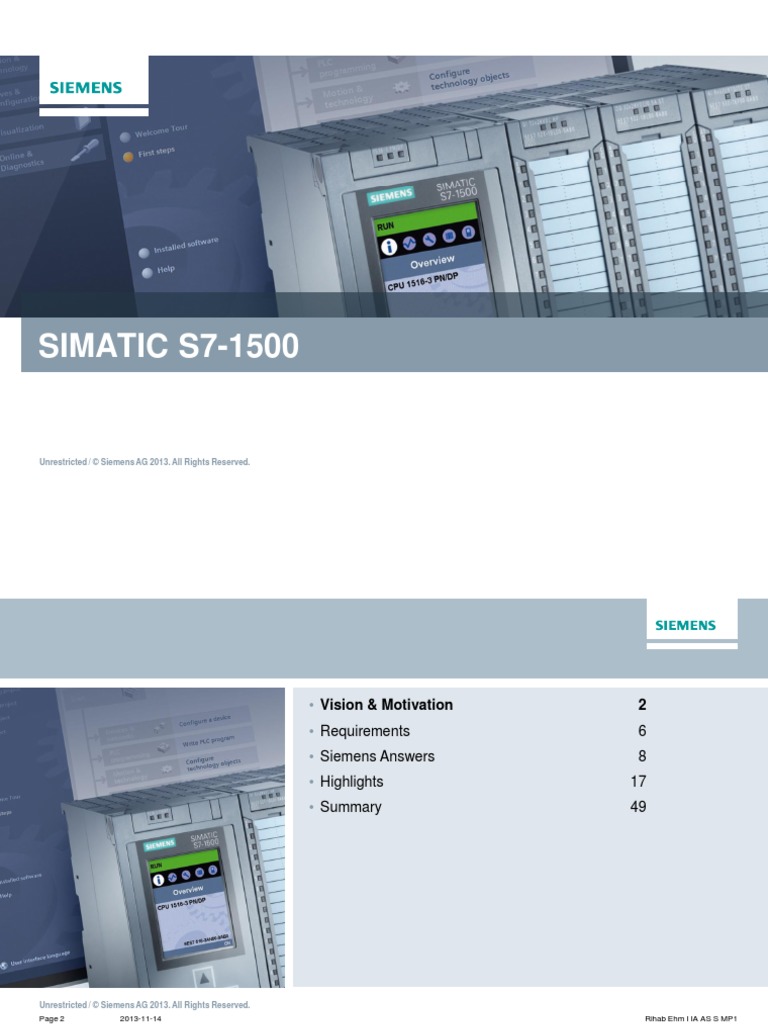Click page number 8 beside Siemens Answers
This screenshot has height=1024, width=768.
click(642, 756)
